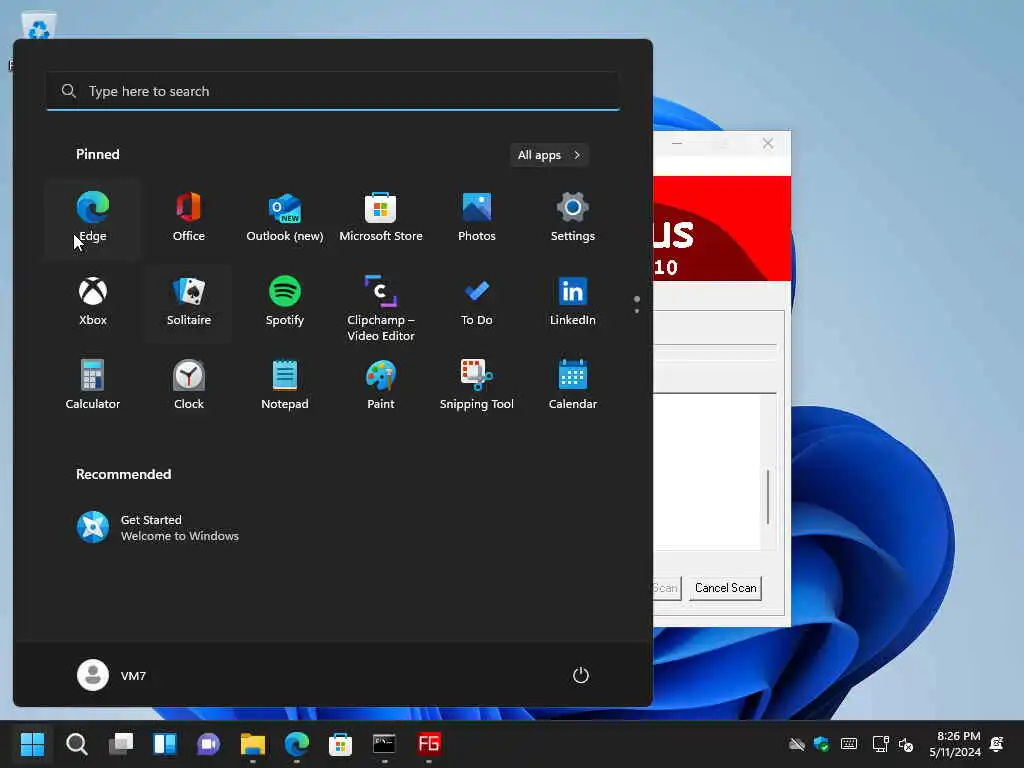The image size is (1024, 768).
Task: Open Microsoft Store from pinned apps
Action: (381, 218)
